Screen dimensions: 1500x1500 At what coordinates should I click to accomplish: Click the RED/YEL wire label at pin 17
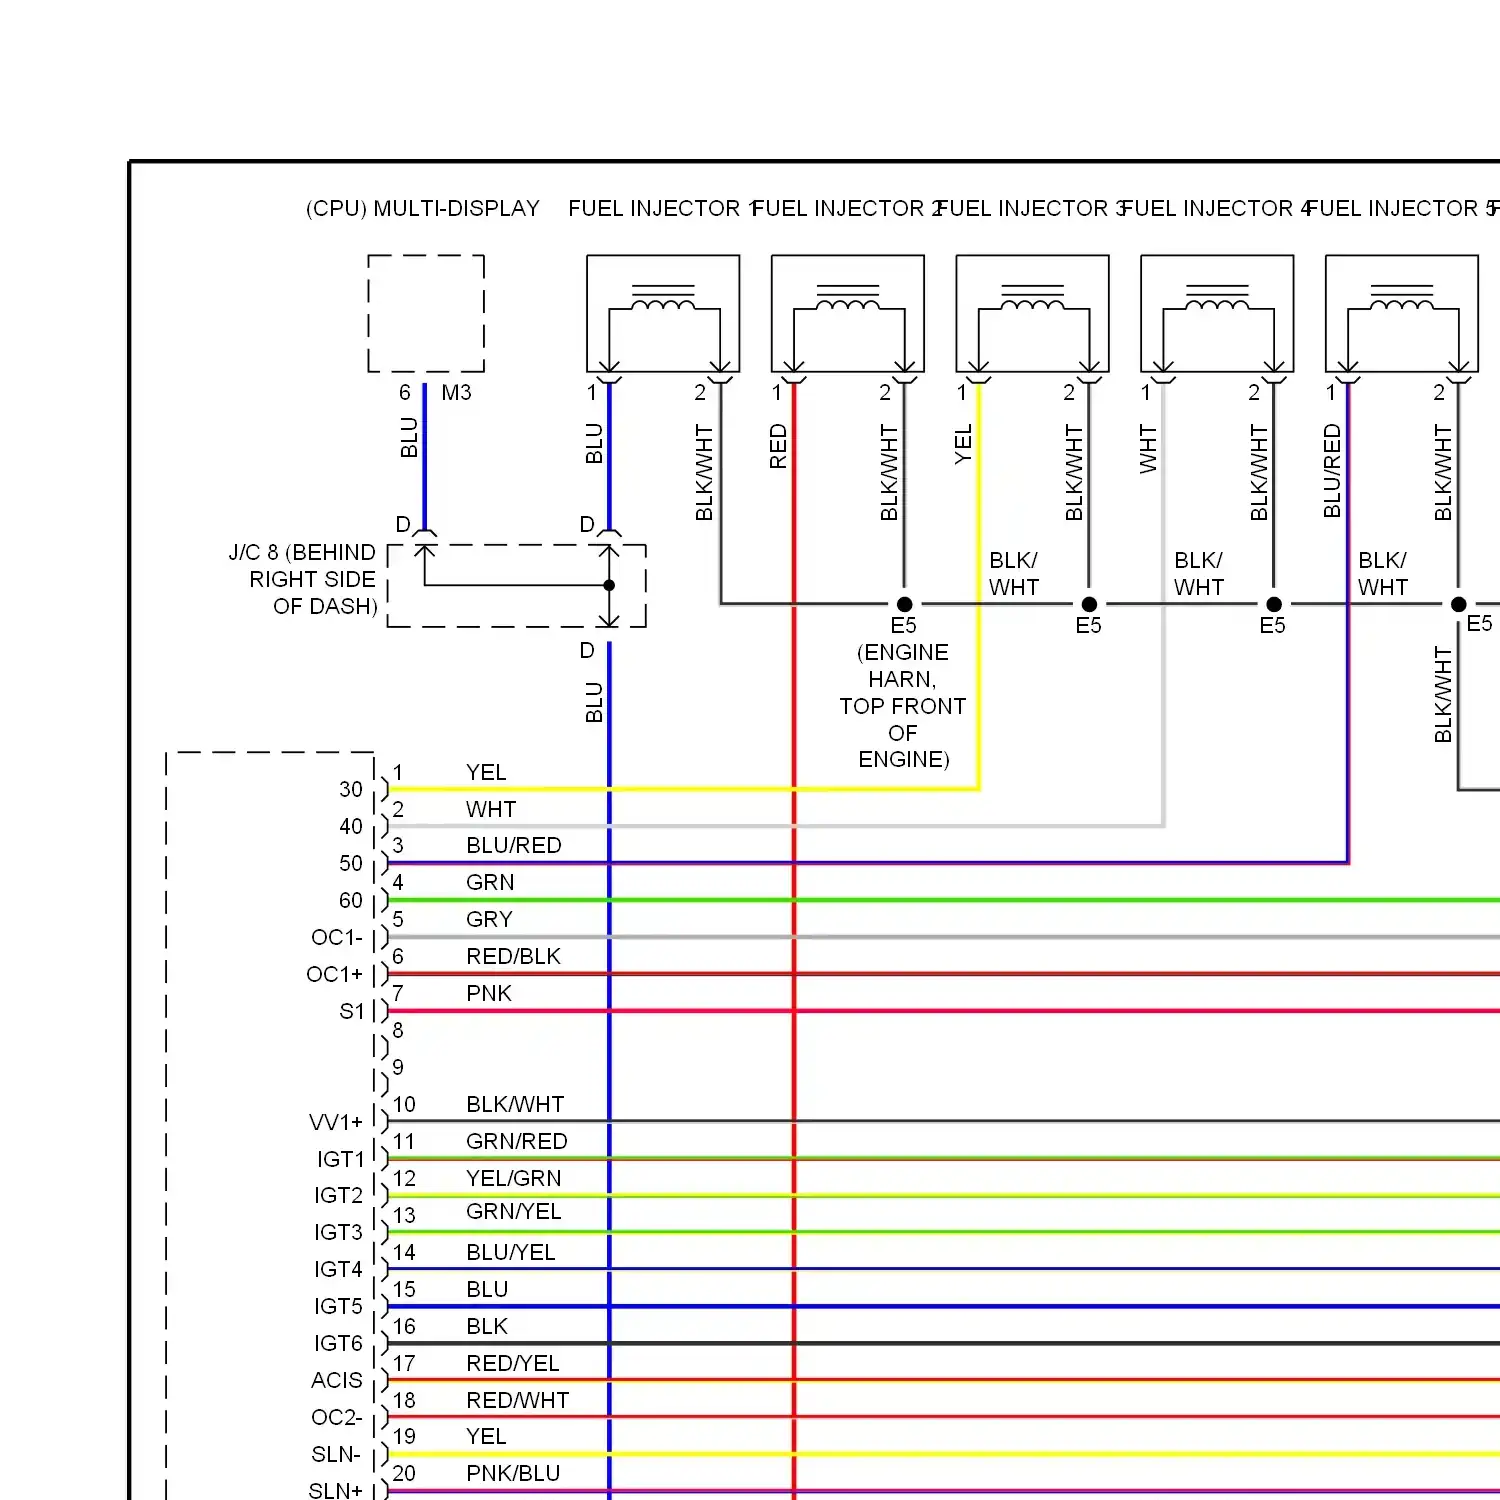click(x=513, y=1363)
